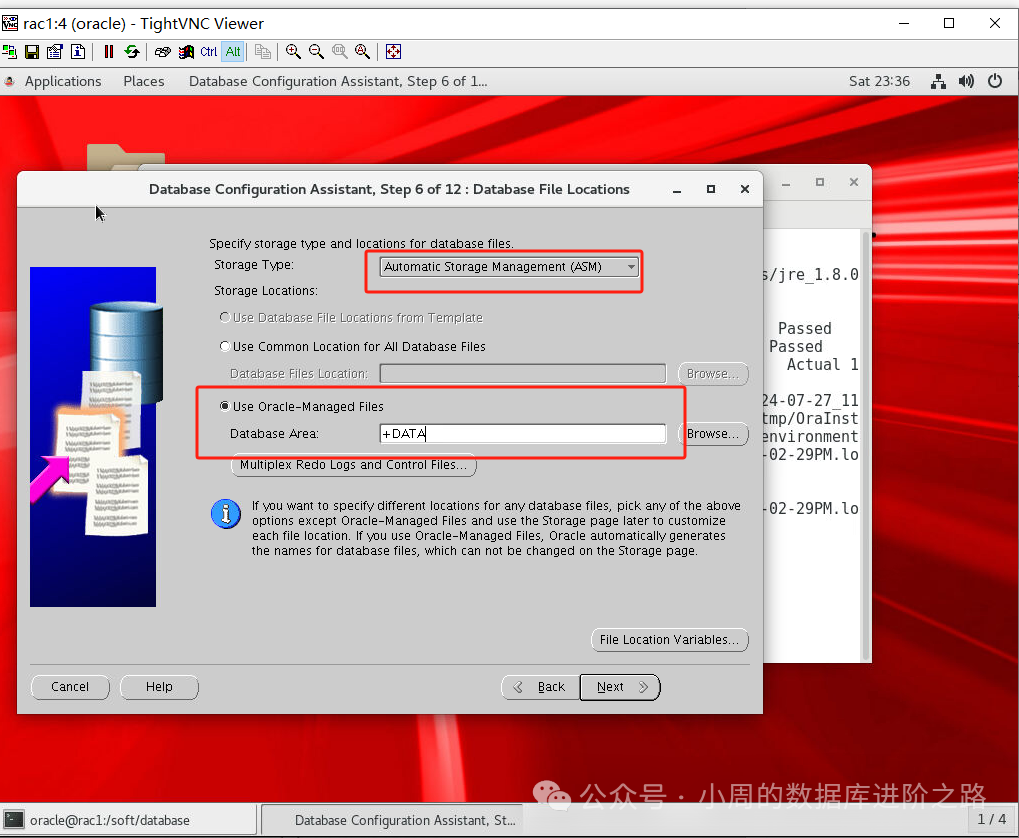Send Ctrl+Esc Windows flag icon
This screenshot has height=838, width=1019.
186,51
